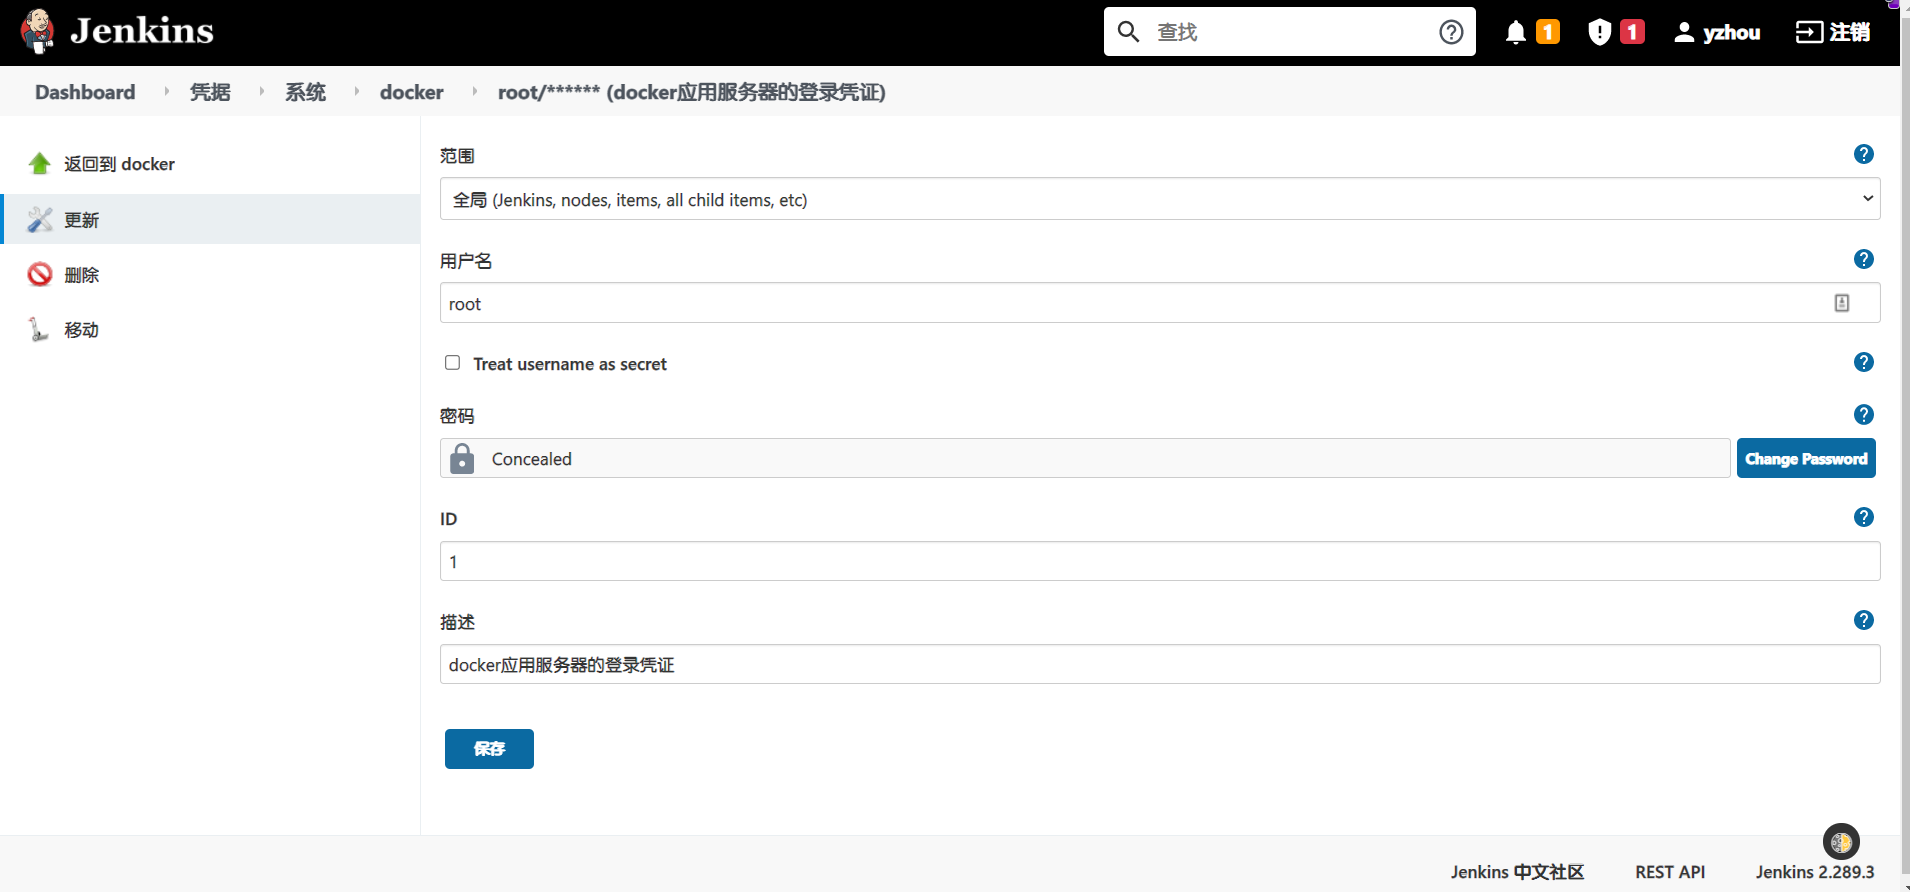Click the move icon in sidebar
Image resolution: width=1910 pixels, height=892 pixels.
click(x=40, y=330)
